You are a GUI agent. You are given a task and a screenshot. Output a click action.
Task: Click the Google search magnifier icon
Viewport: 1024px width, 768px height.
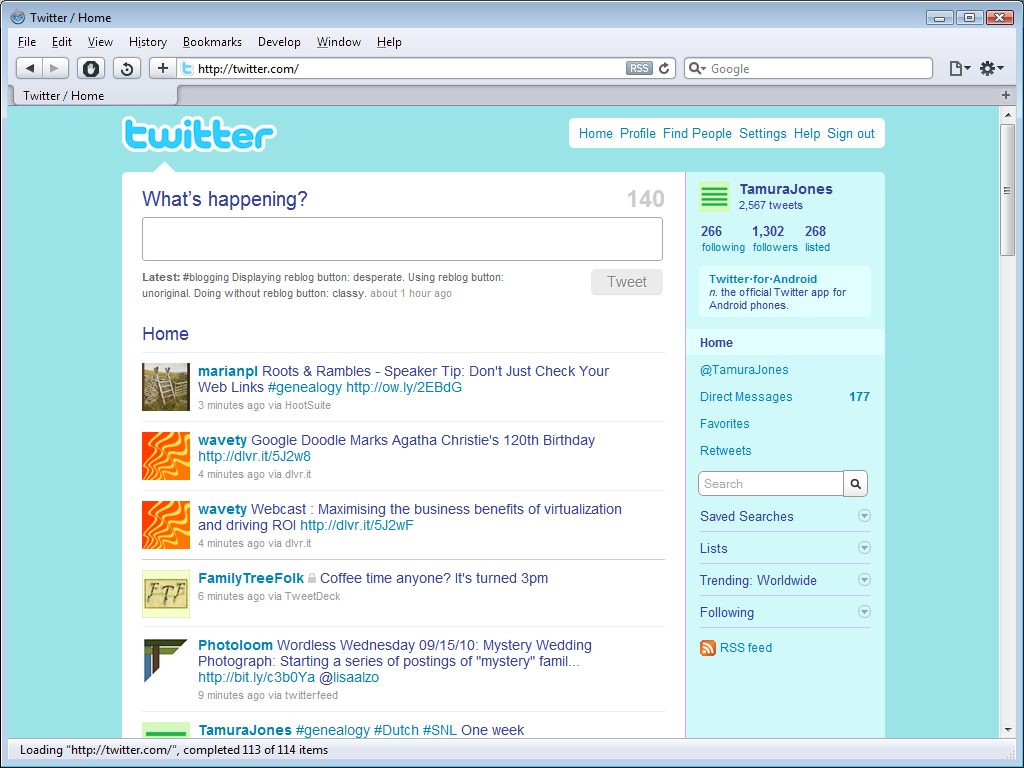pyautogui.click(x=696, y=69)
